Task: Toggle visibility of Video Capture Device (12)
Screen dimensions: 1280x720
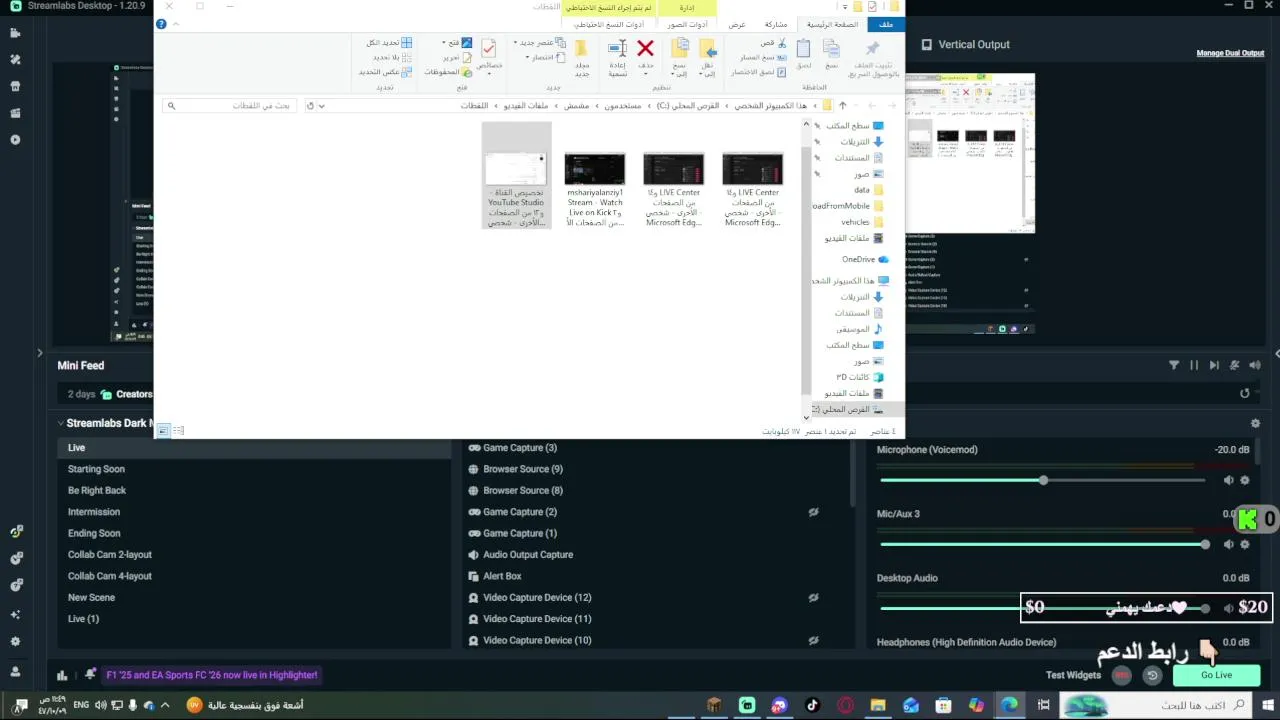Action: pyautogui.click(x=813, y=598)
